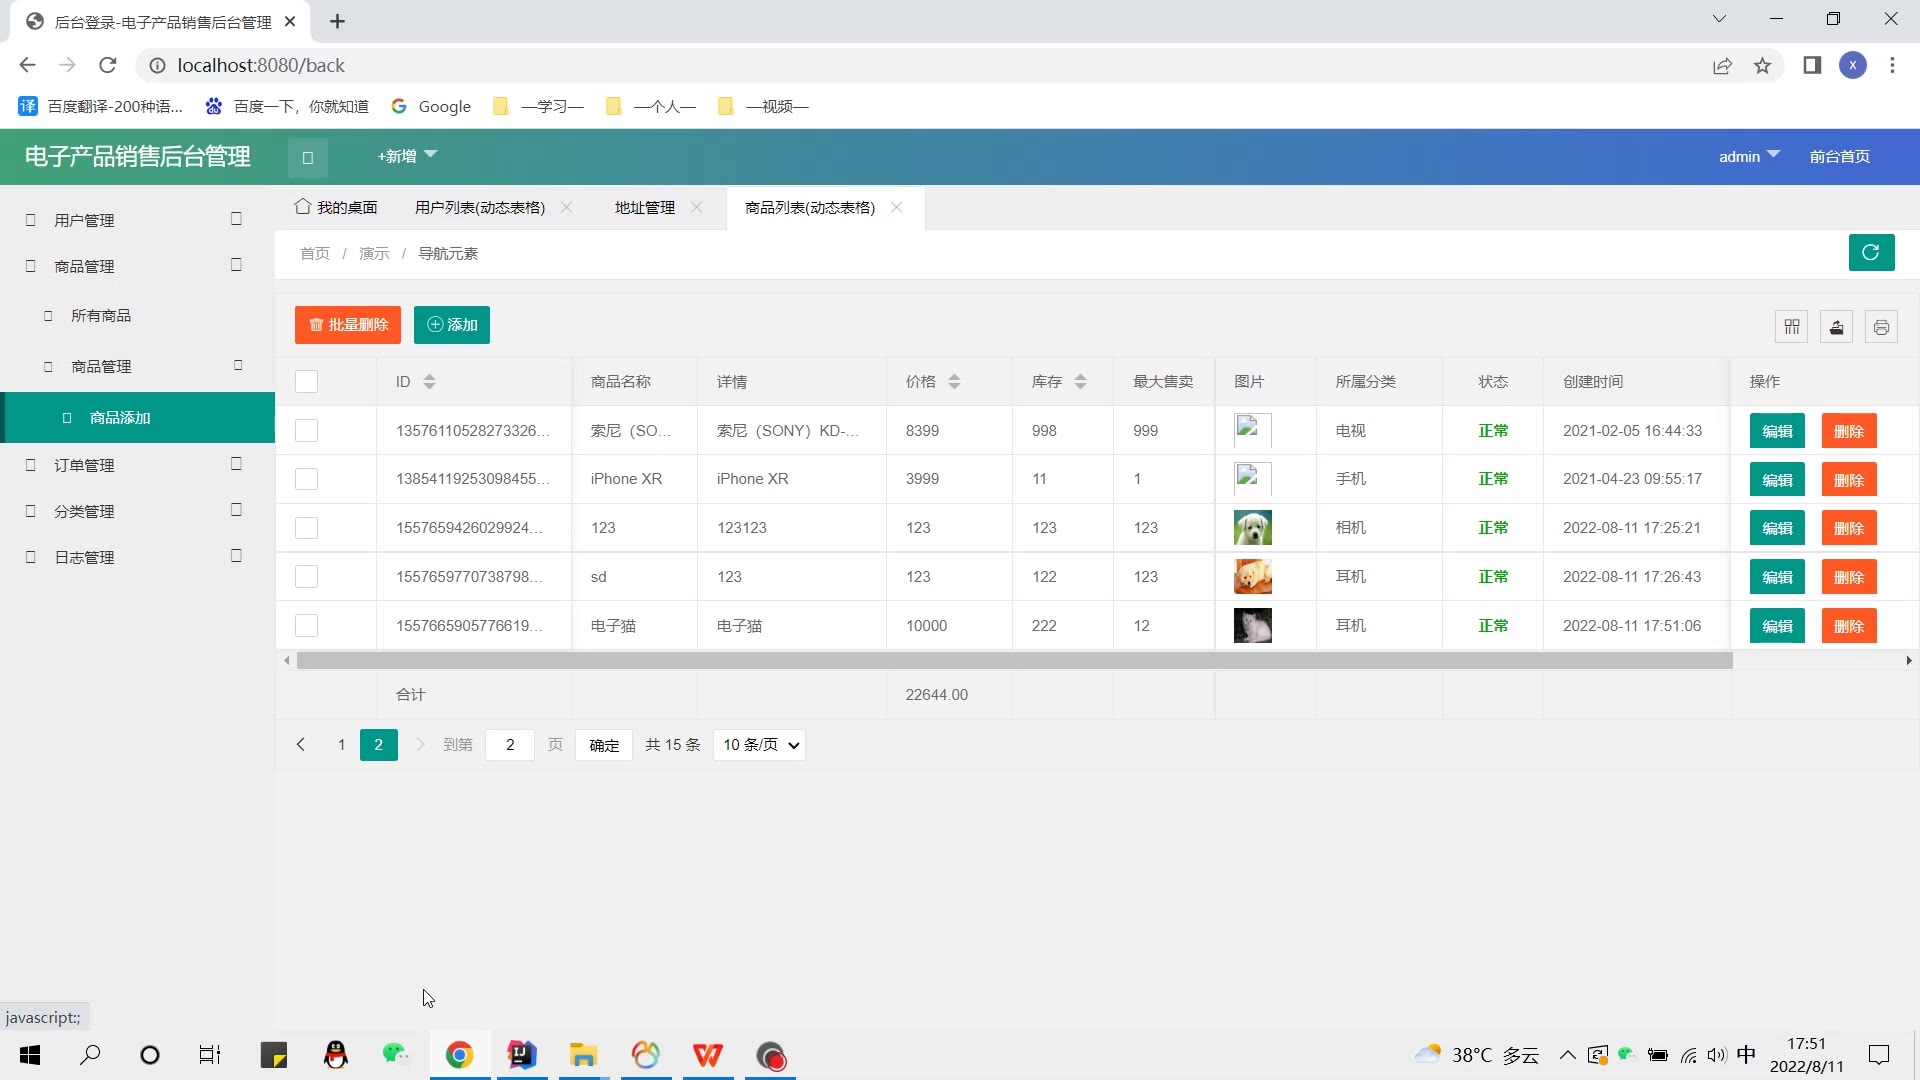Open the 10 条/页 page size dropdown
The width and height of the screenshot is (1920, 1080).
pos(760,745)
